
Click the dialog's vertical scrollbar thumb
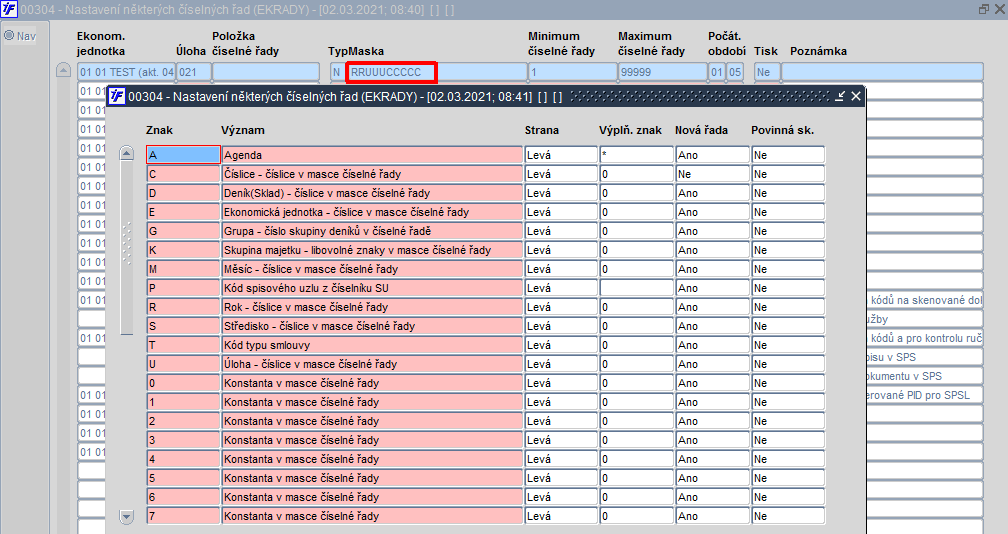click(127, 247)
